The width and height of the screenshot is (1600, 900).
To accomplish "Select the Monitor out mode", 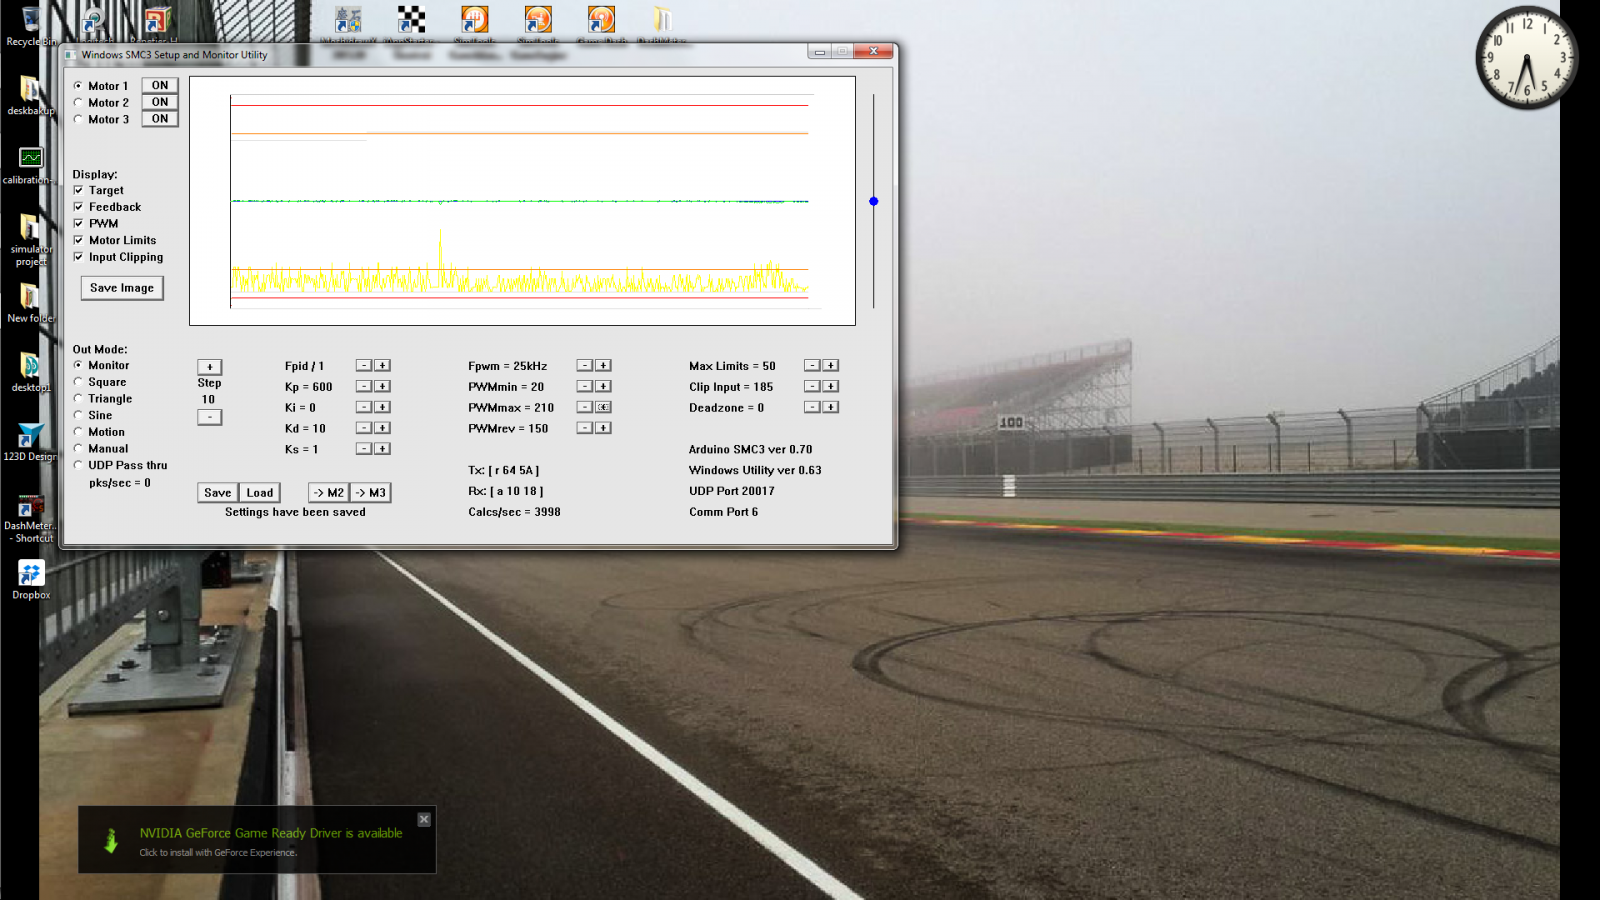I will [x=78, y=365].
